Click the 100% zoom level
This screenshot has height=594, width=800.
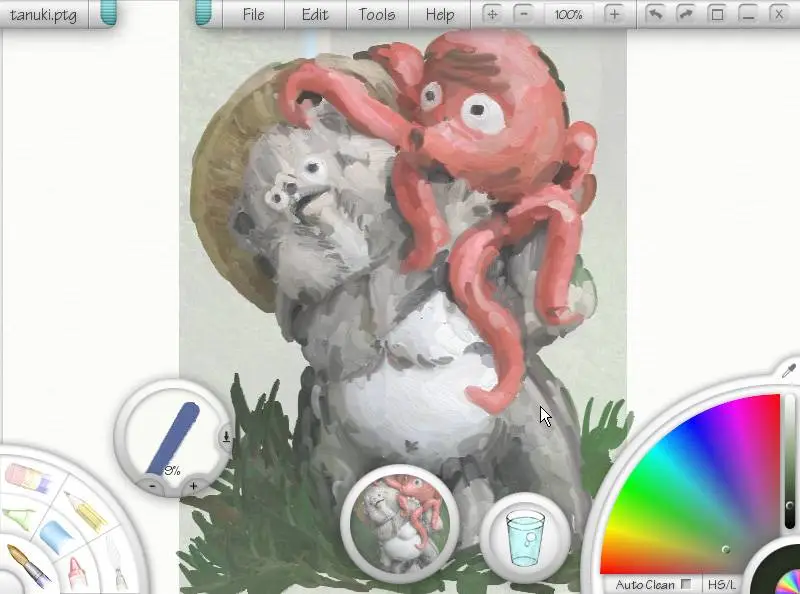point(568,14)
